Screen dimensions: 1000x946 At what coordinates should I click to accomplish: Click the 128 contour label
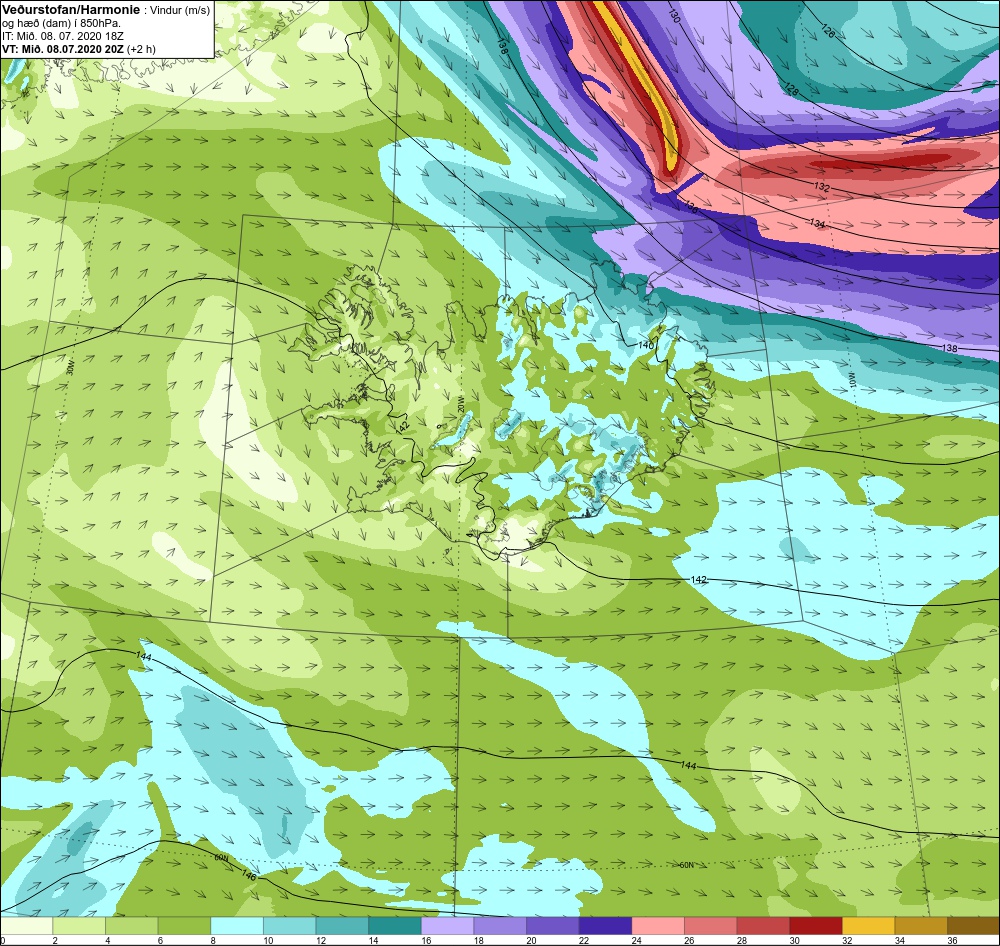tap(791, 89)
